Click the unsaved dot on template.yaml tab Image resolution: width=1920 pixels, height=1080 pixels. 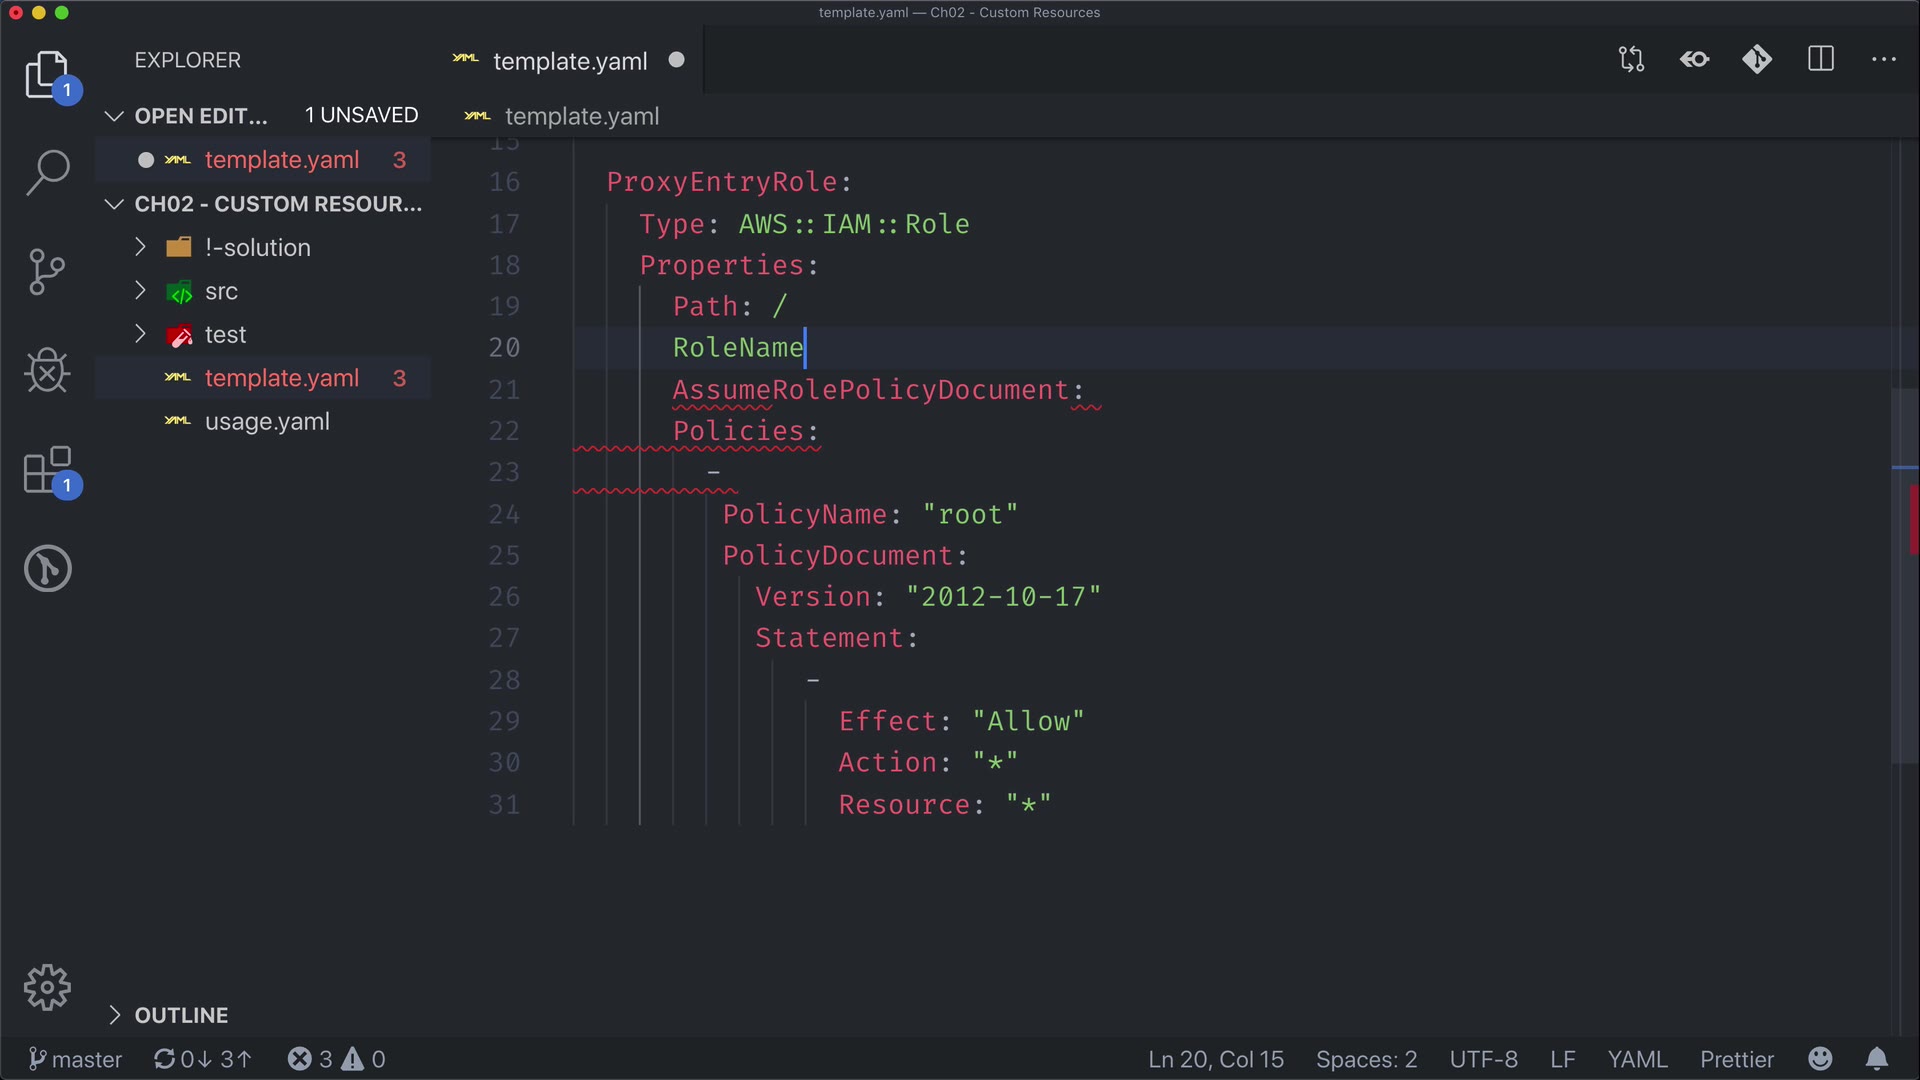coord(677,60)
